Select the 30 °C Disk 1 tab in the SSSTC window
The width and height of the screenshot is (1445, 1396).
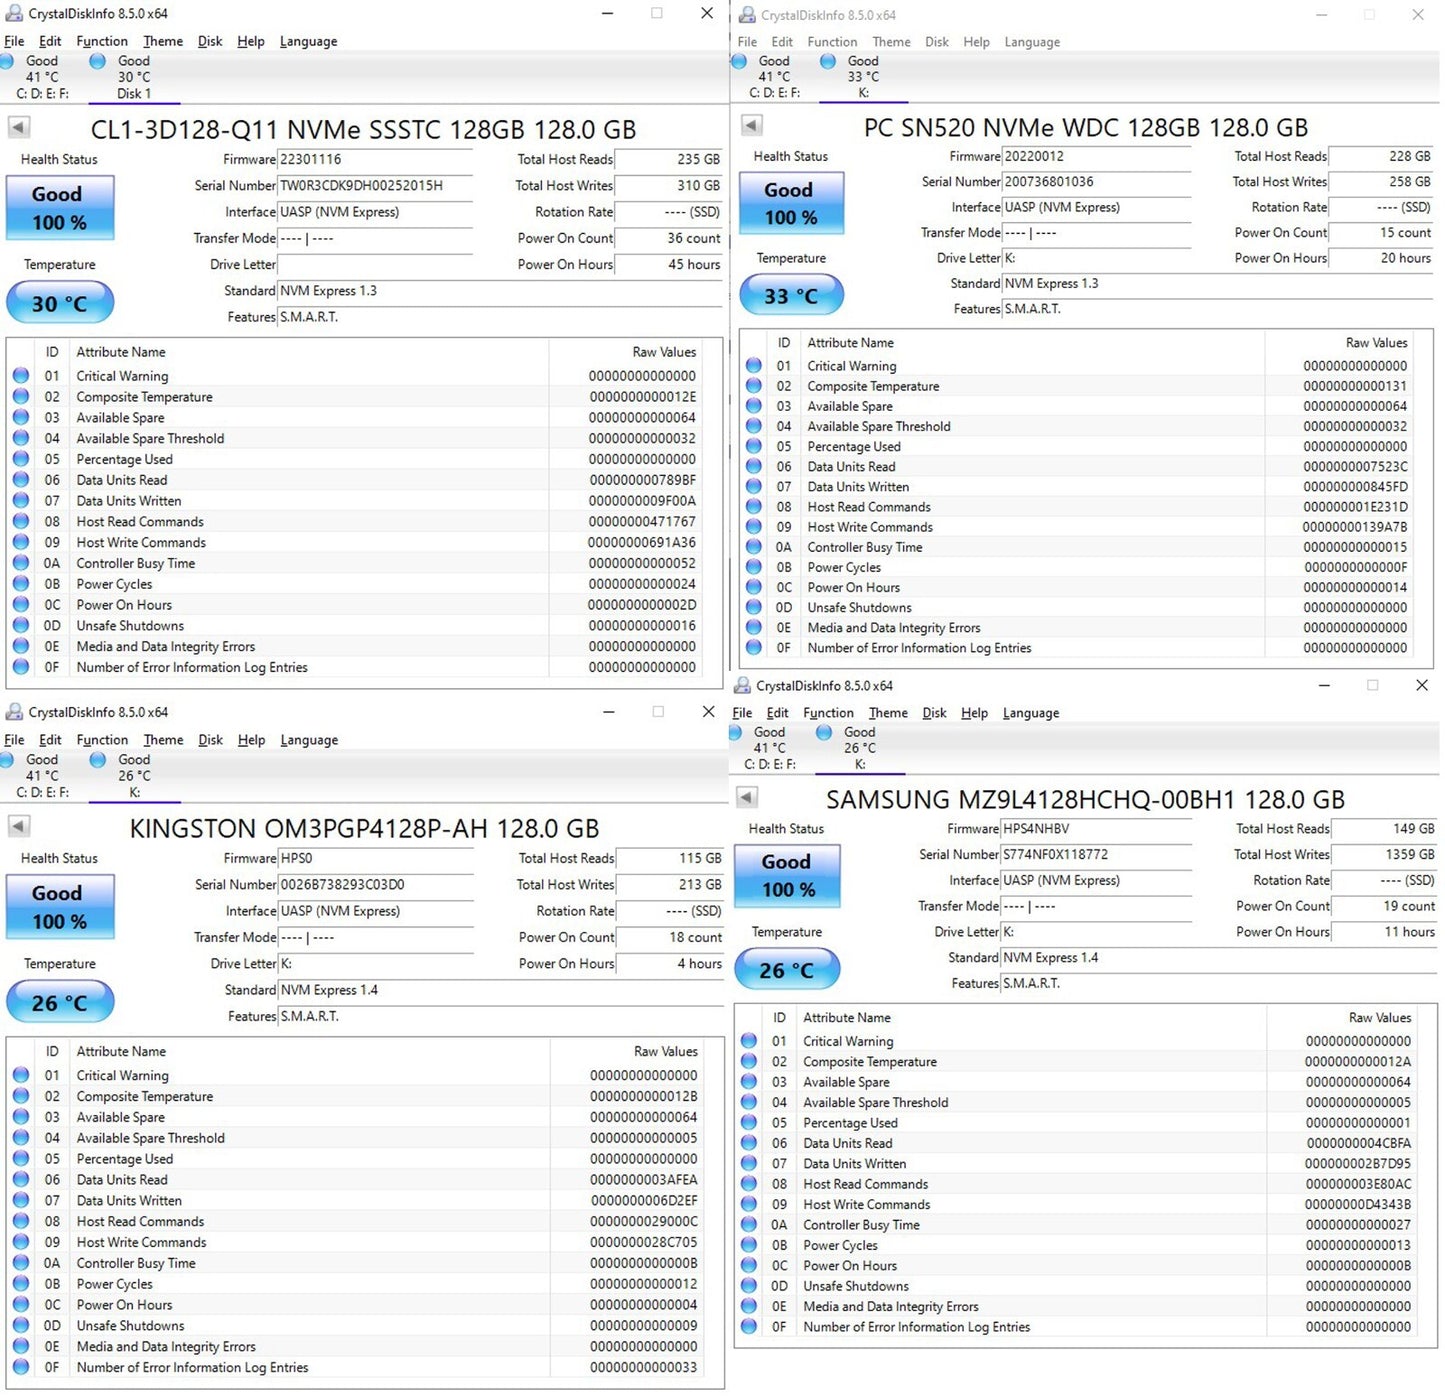(134, 77)
